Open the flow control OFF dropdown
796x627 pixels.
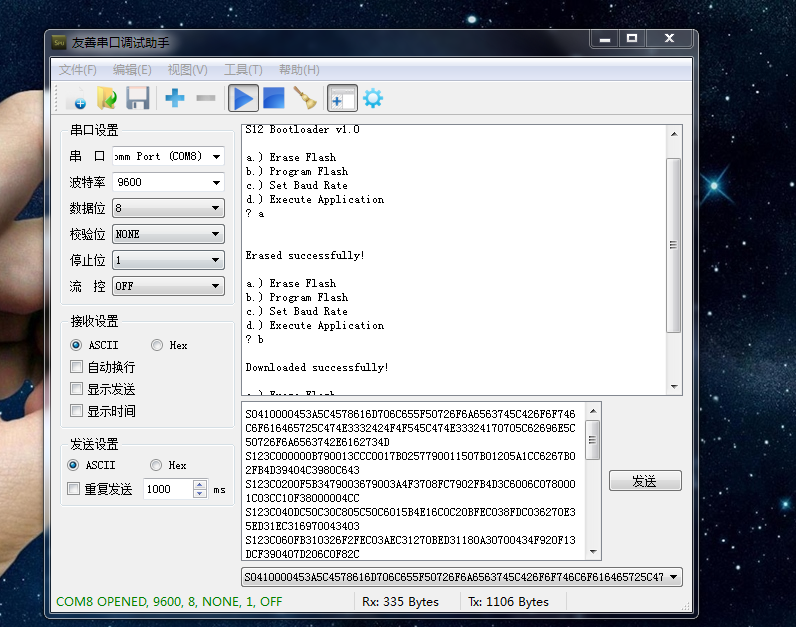tap(168, 286)
